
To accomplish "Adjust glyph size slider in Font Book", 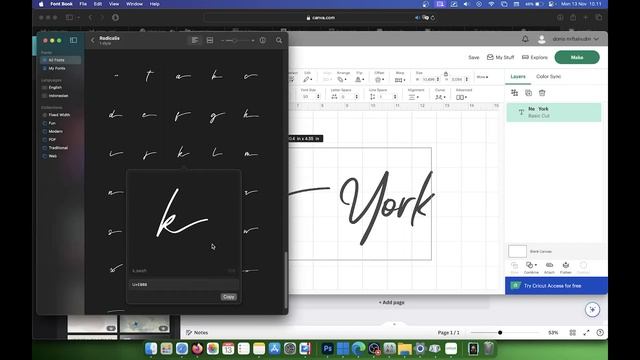I will point(235,40).
